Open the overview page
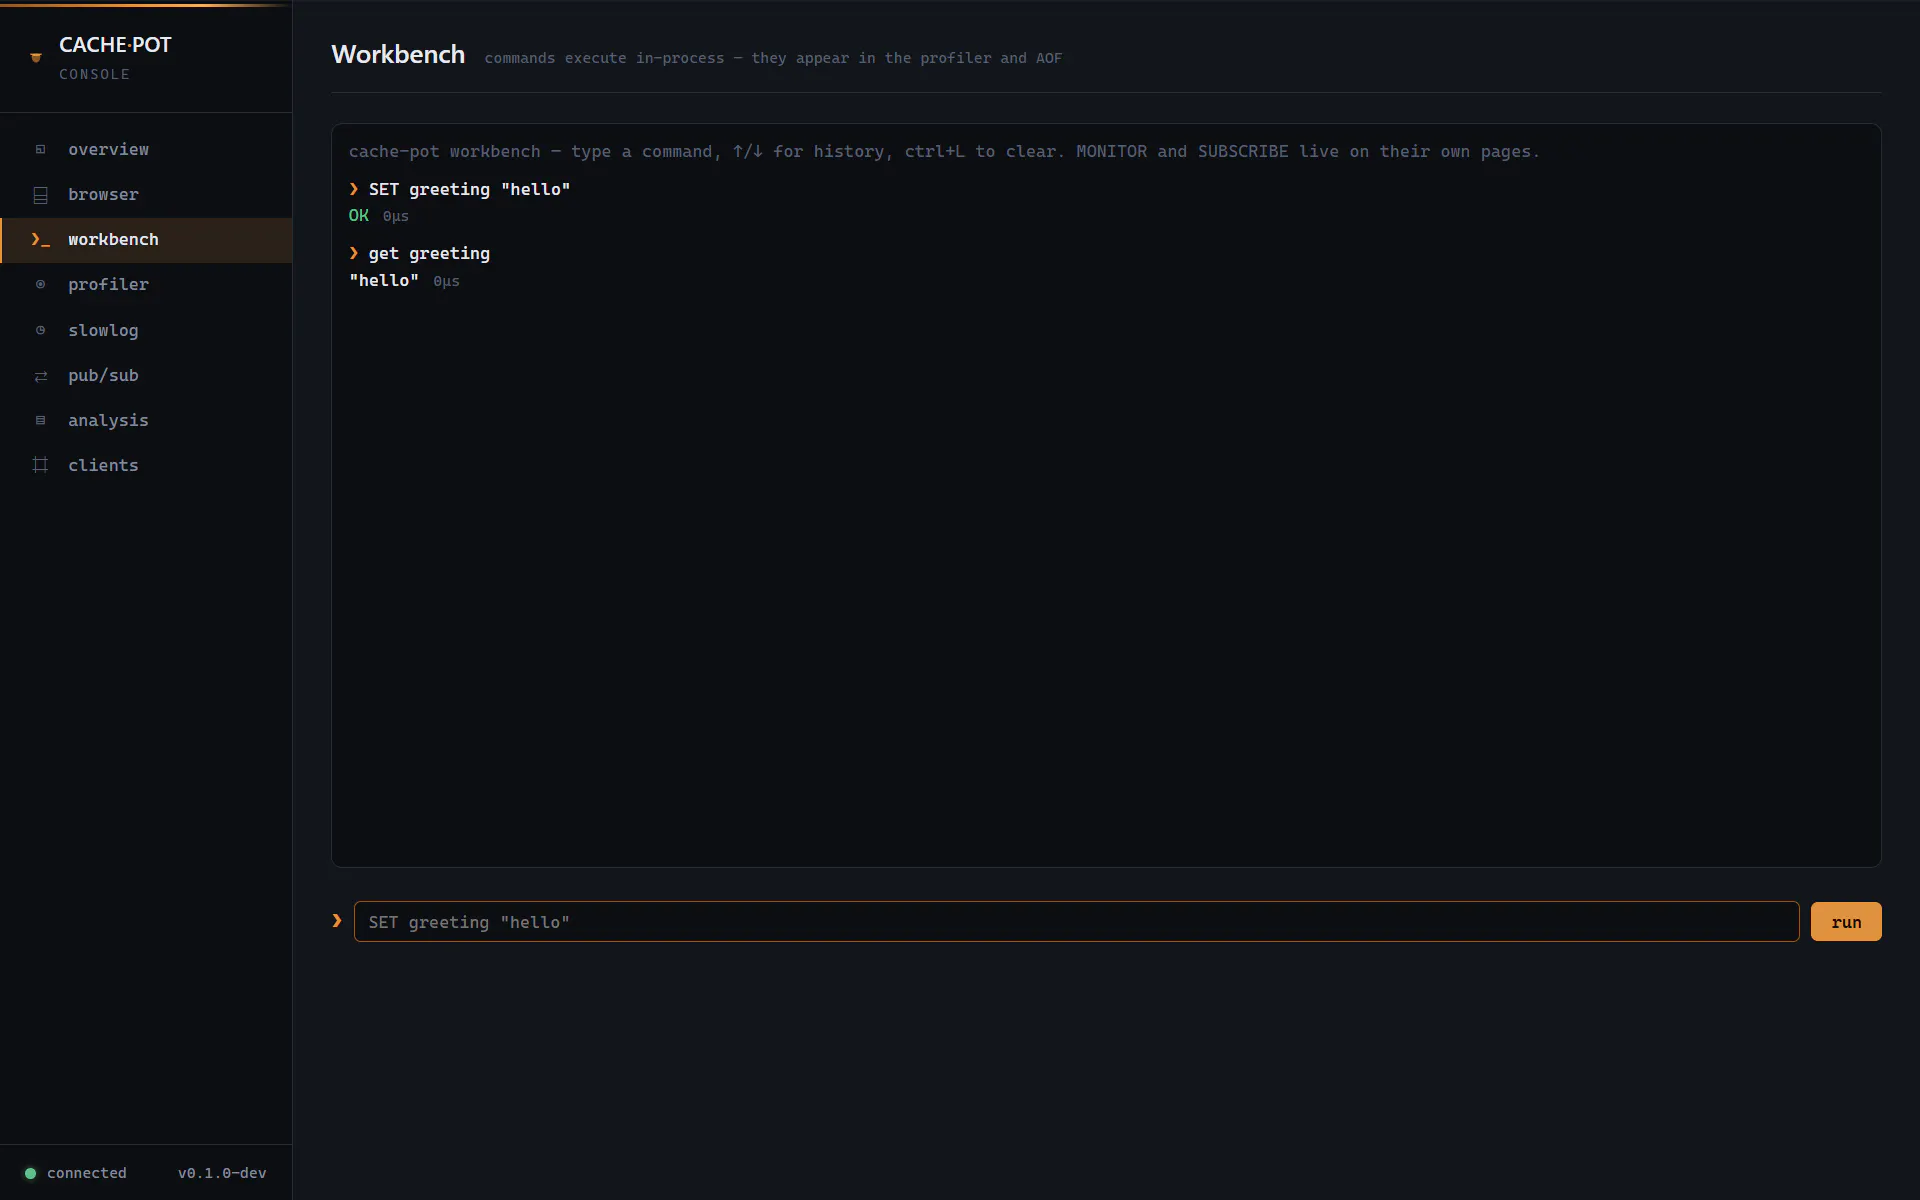 point(146,150)
